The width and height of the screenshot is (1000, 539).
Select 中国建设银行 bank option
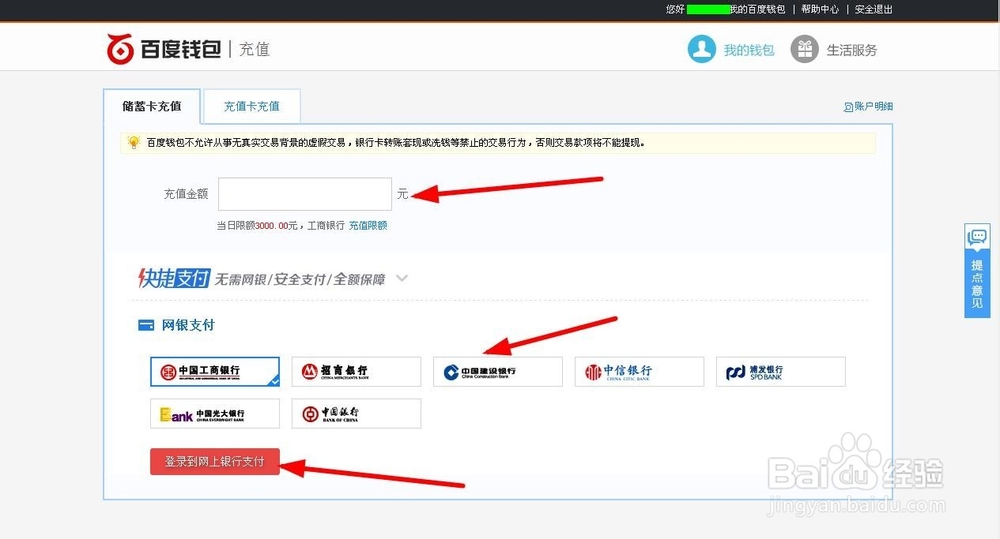[x=498, y=371]
